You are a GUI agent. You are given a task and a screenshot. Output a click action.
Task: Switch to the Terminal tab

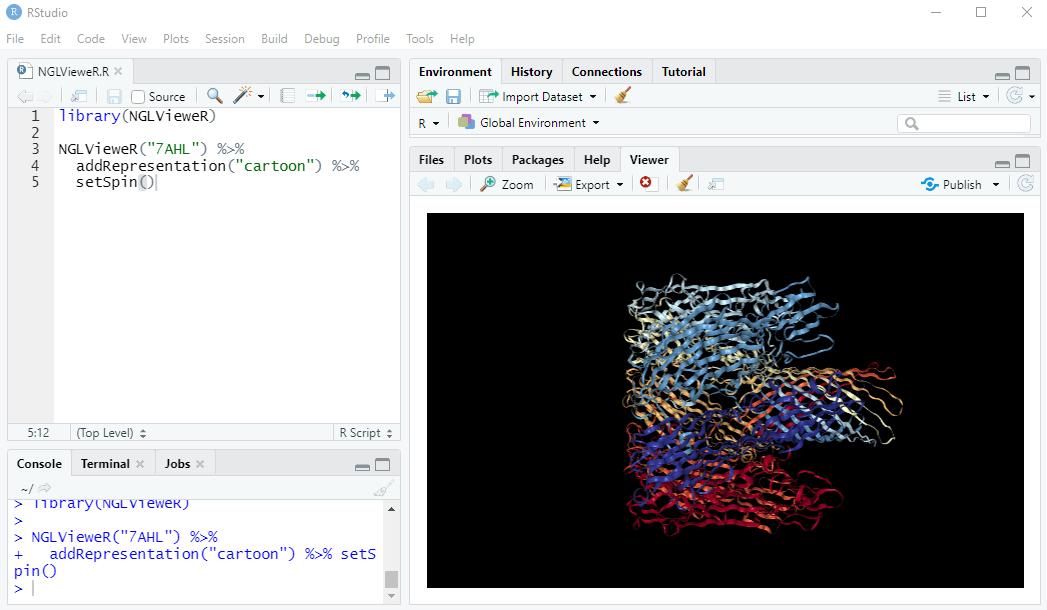pyautogui.click(x=105, y=463)
